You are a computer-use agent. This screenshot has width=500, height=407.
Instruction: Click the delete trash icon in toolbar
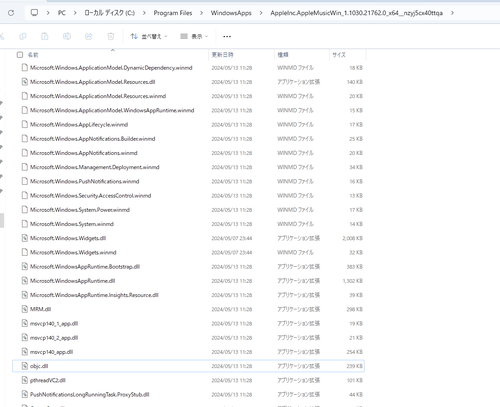click(x=111, y=36)
